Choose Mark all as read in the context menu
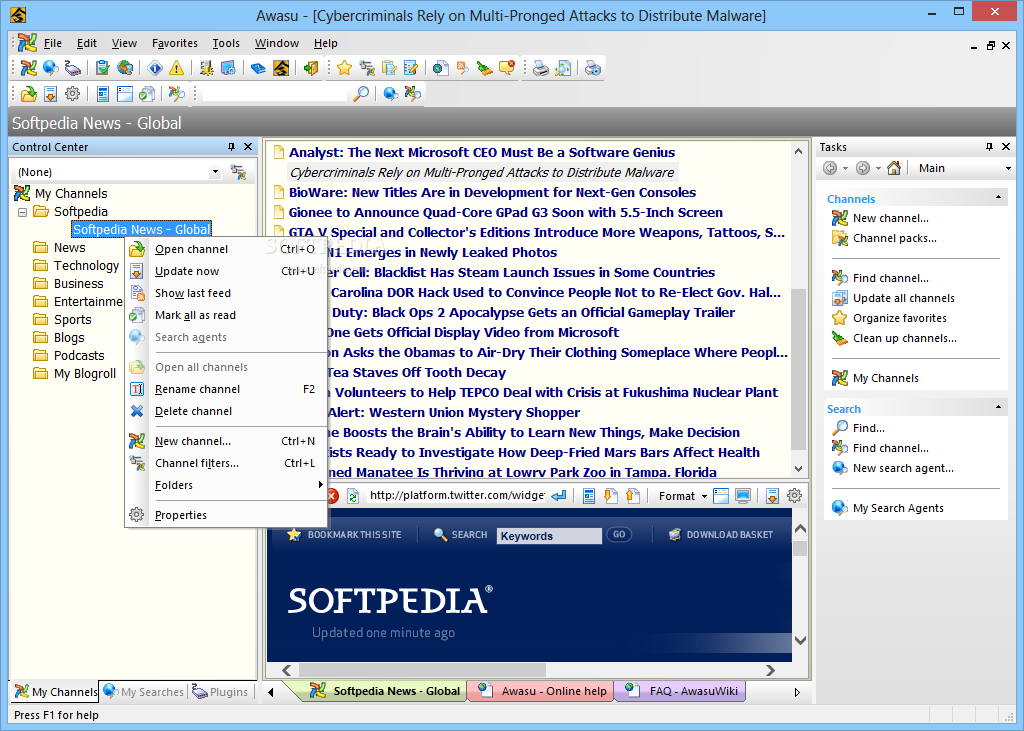1024x731 pixels. coord(225,315)
